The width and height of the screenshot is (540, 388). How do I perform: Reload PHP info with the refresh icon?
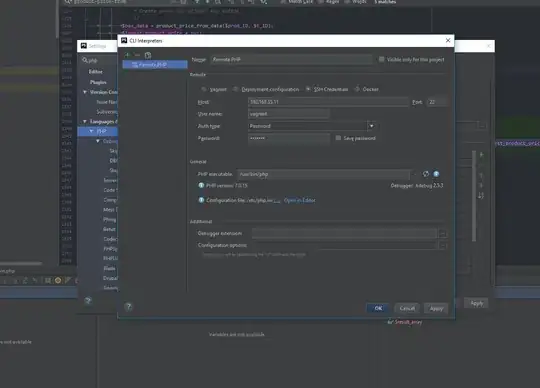pyautogui.click(x=426, y=174)
